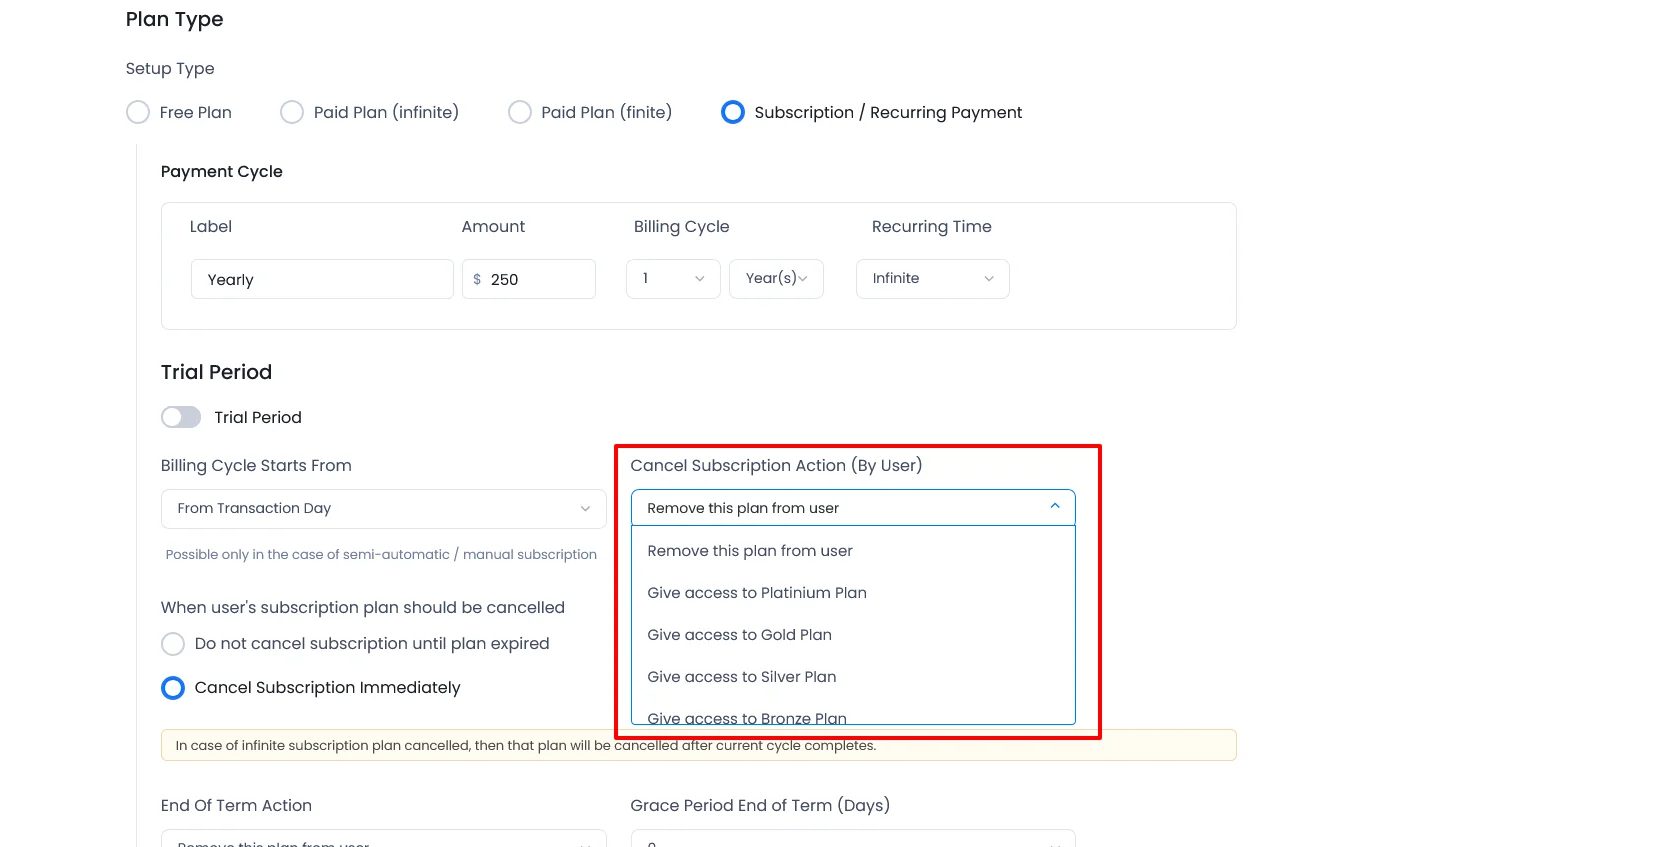1662x847 pixels.
Task: Collapse the Cancel Subscription Action dropdown arrow
Action: tap(1054, 507)
